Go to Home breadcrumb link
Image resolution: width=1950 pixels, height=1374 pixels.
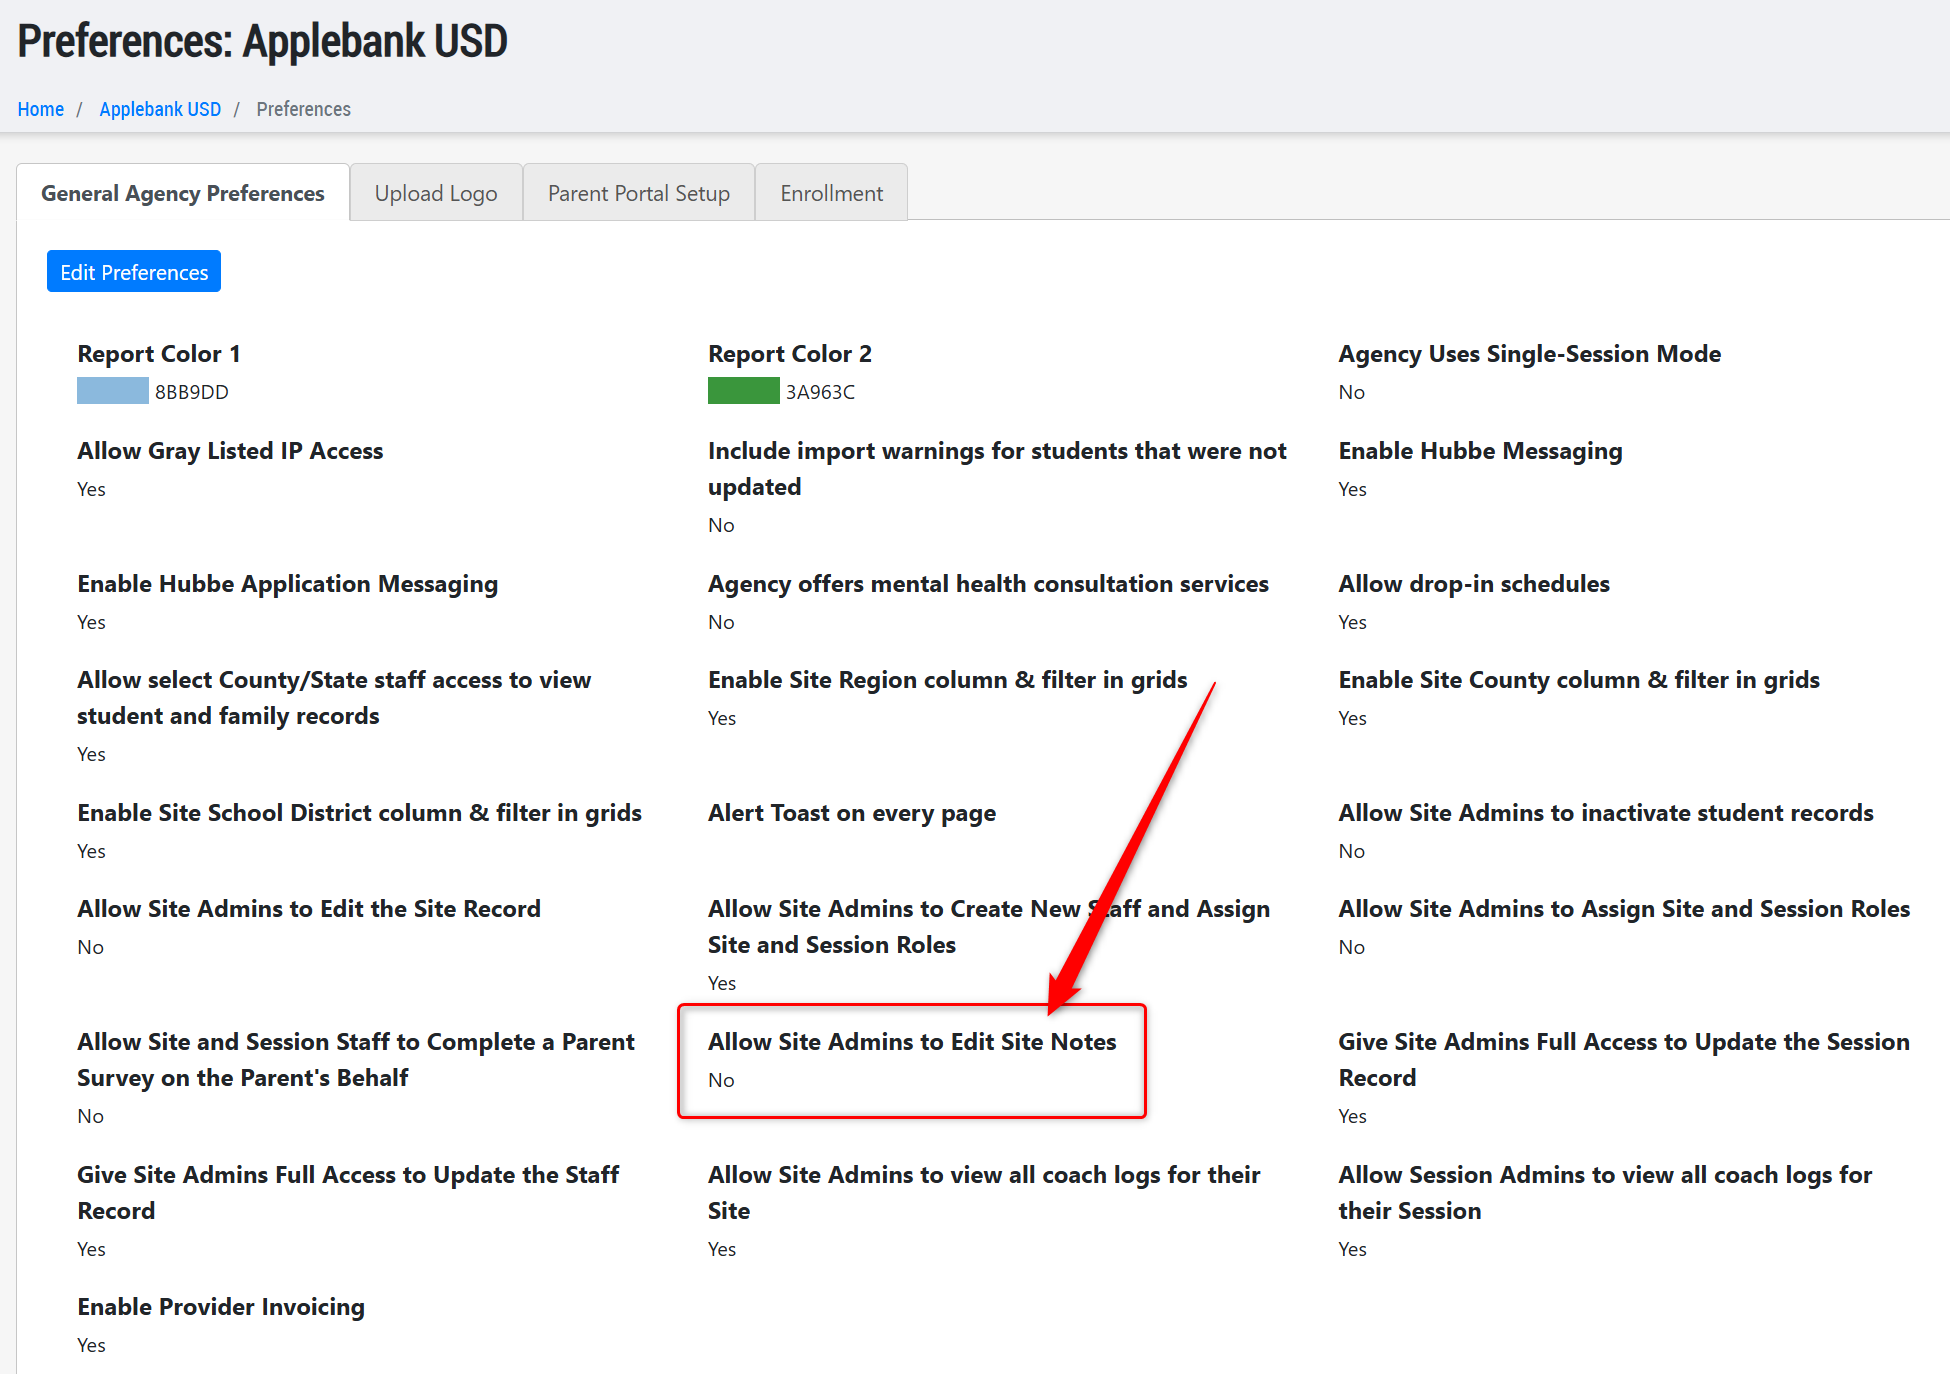[x=40, y=109]
